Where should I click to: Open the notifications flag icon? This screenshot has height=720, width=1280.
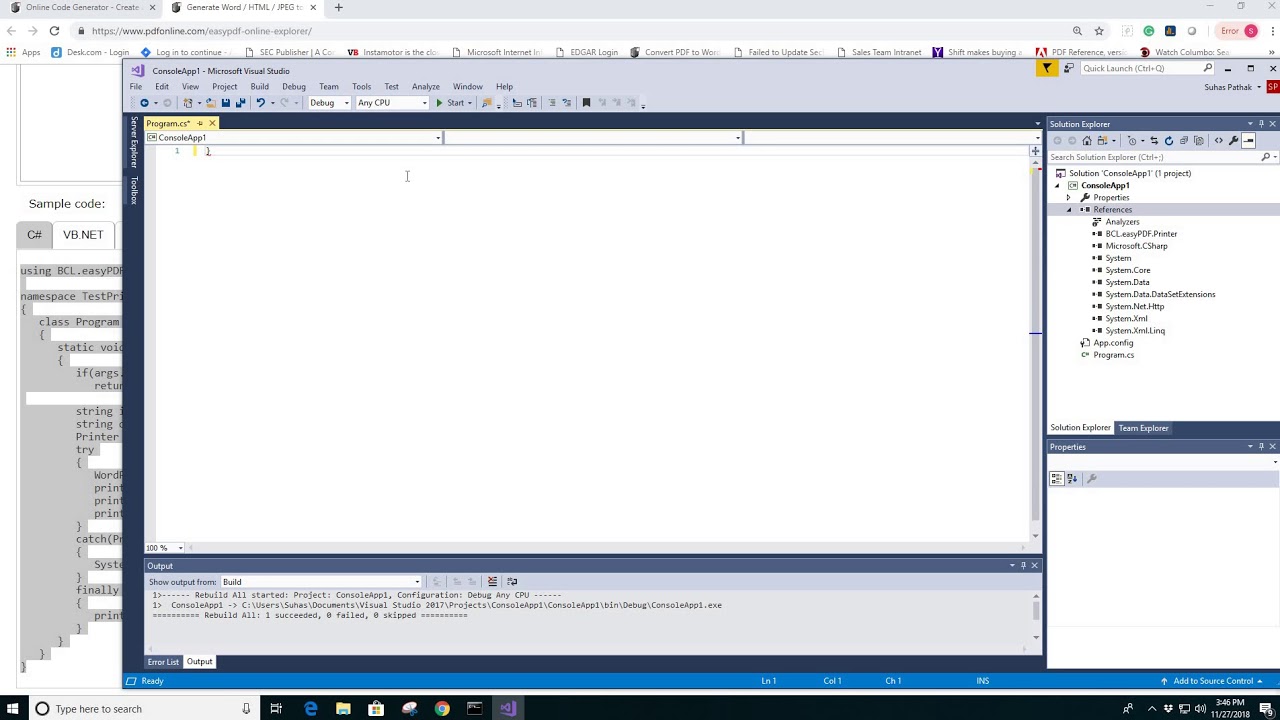point(1046,68)
